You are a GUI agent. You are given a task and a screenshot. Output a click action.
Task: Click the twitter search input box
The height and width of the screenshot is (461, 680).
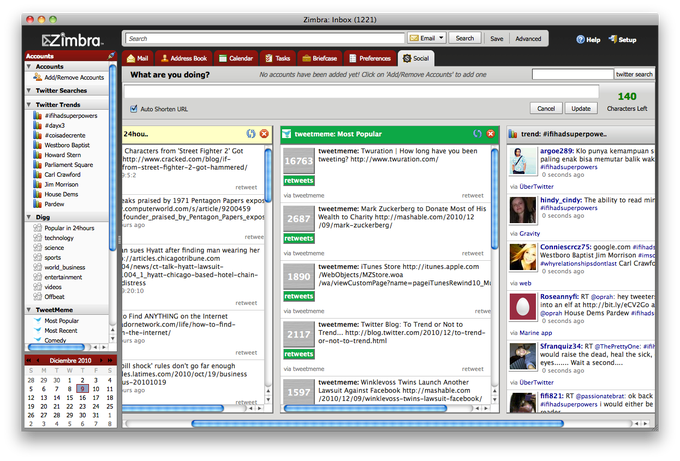(572, 74)
